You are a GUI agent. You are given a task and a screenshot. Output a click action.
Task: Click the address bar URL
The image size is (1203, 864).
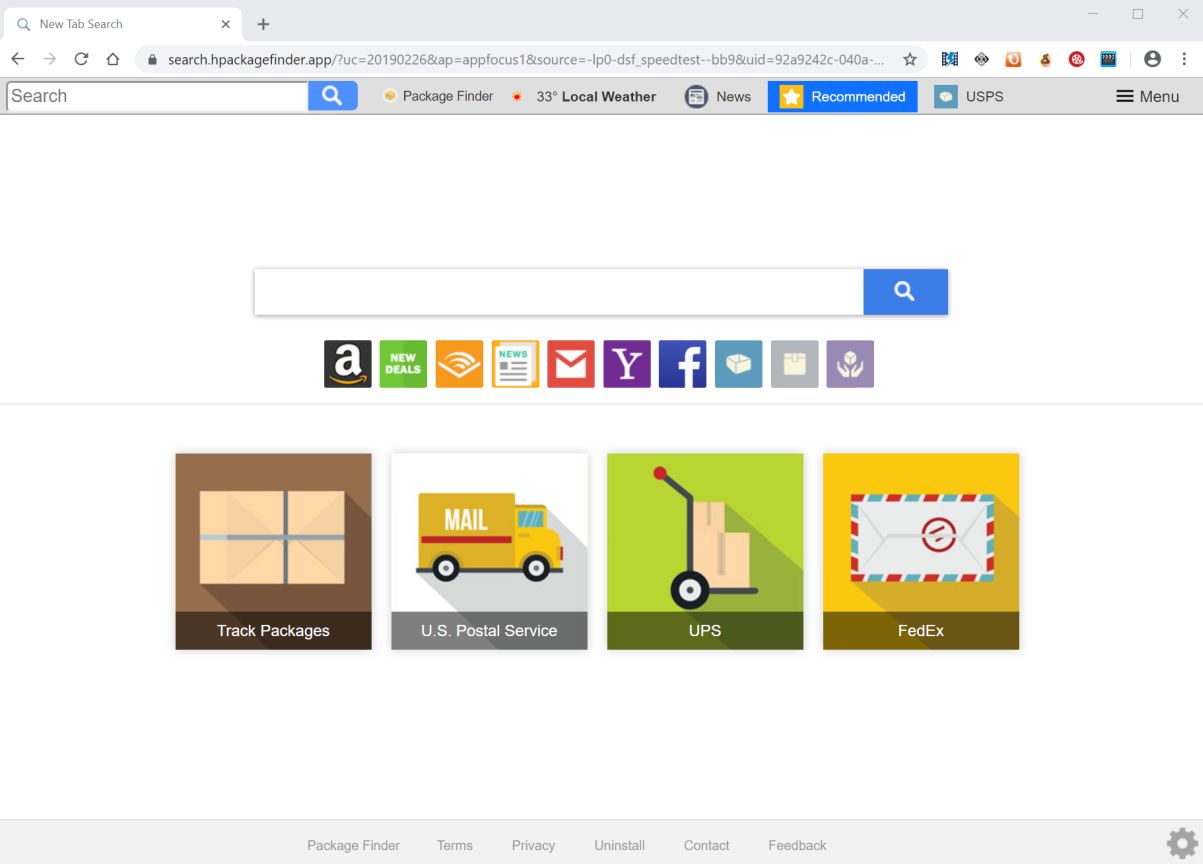(525, 59)
